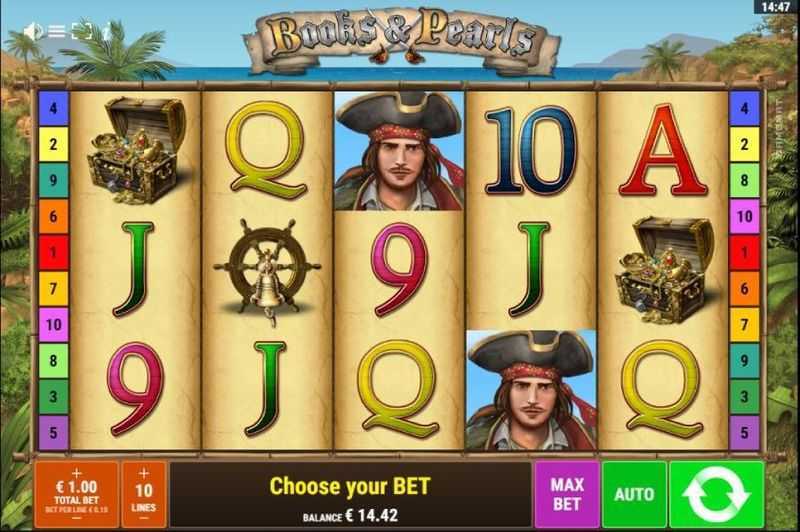The image size is (800, 532).
Task: Select payline 4 on the left column
Action: click(54, 108)
